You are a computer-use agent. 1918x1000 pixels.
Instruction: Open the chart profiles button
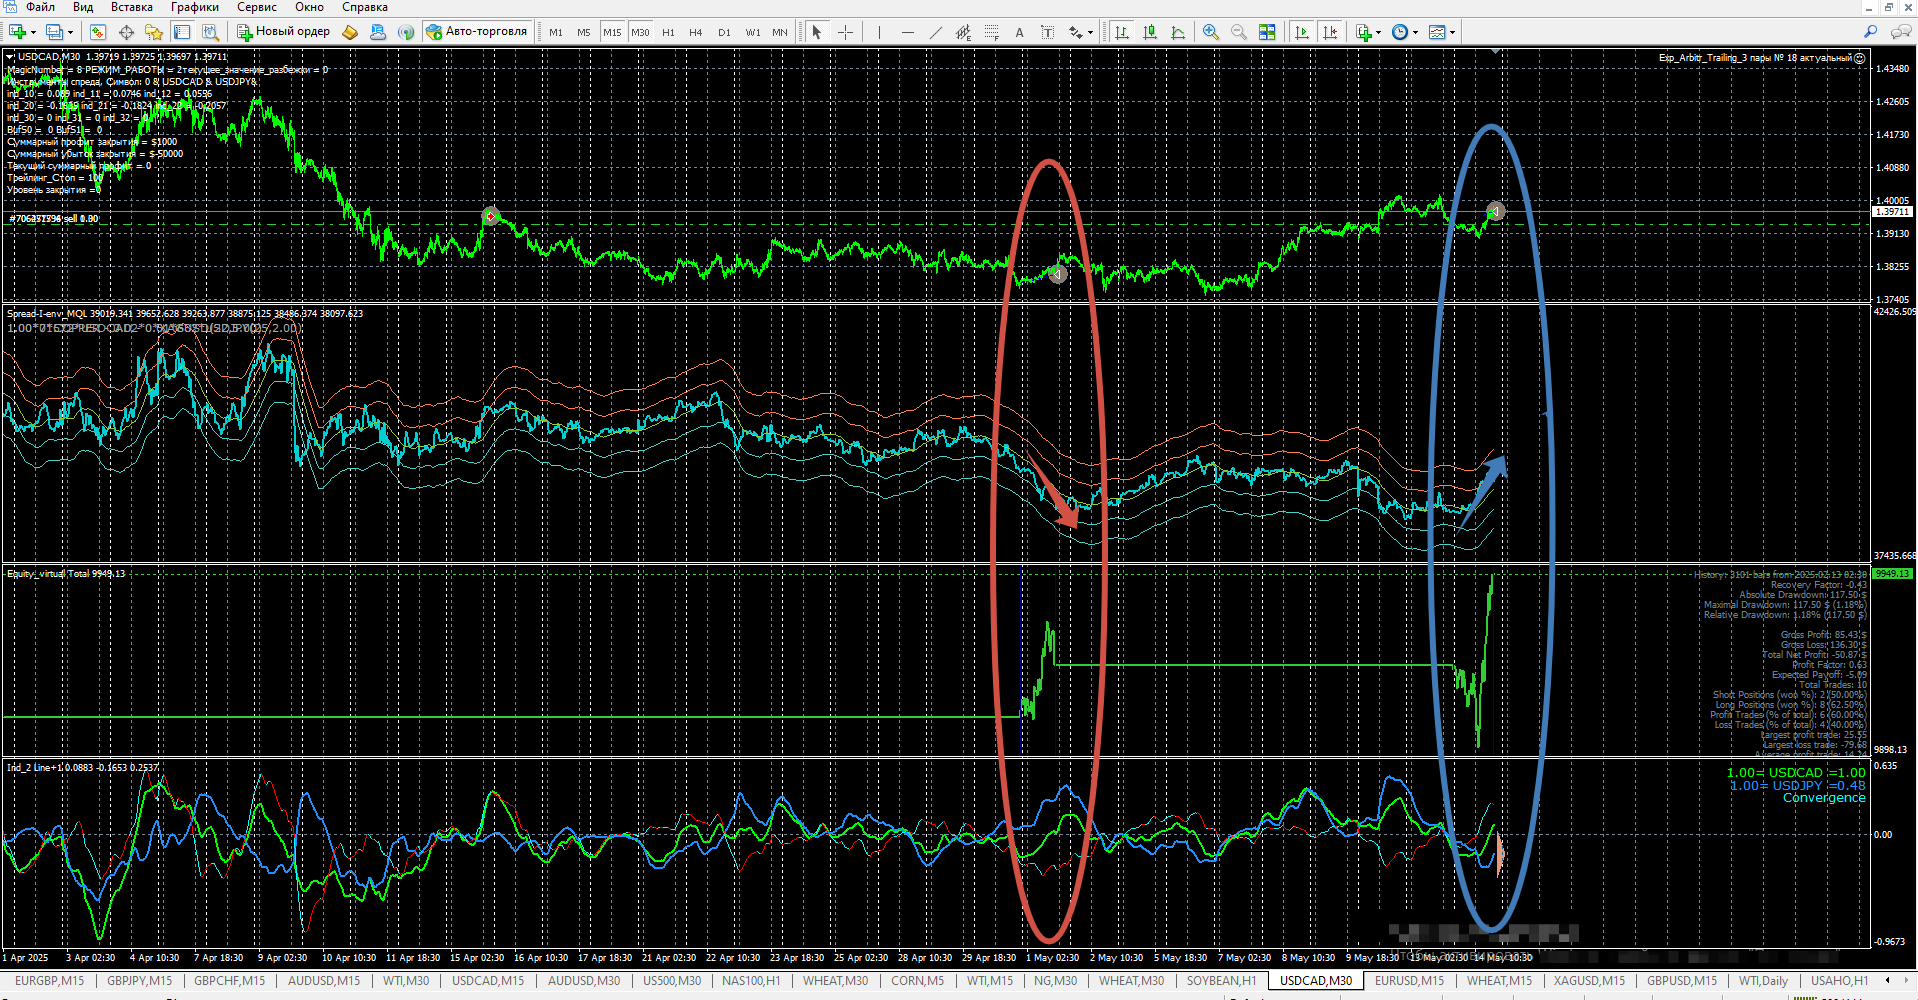tap(54, 32)
